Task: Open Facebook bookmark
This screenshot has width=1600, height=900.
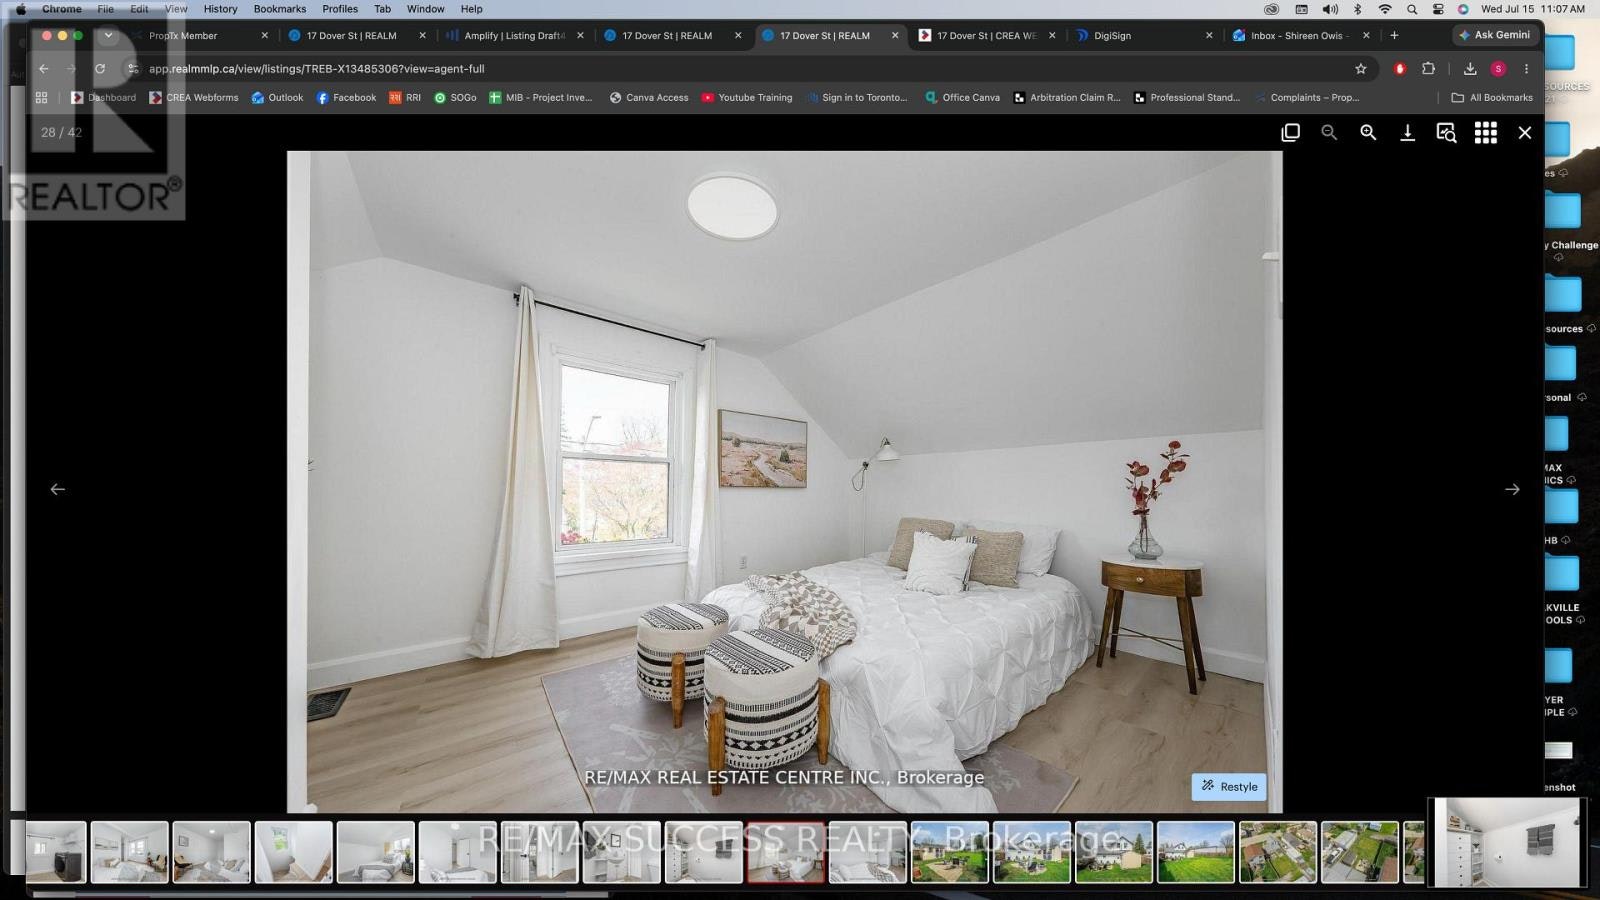Action: pos(346,97)
